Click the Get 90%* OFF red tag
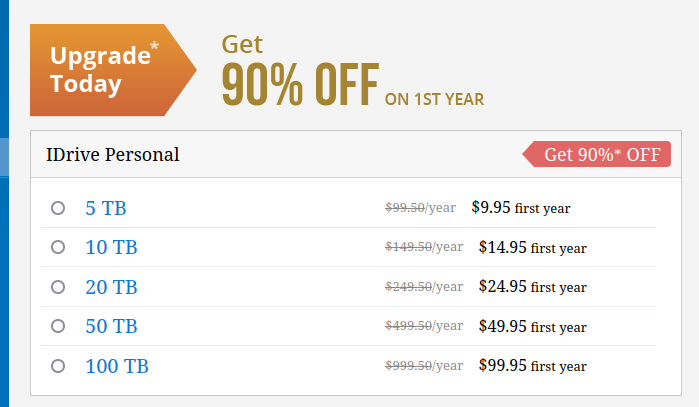The height and width of the screenshot is (407, 699). pyautogui.click(x=596, y=154)
